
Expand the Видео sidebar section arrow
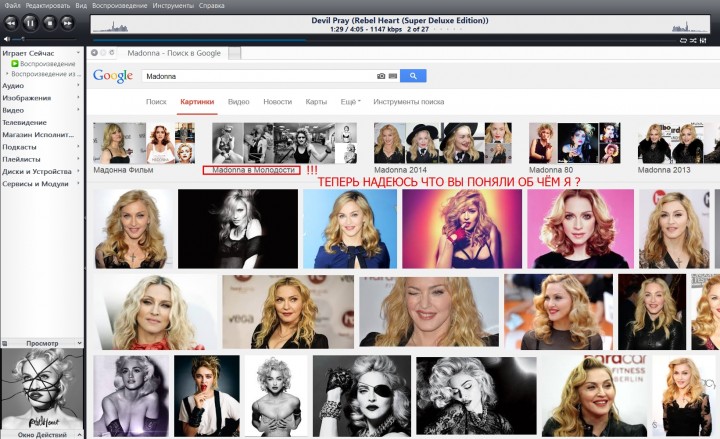79,110
